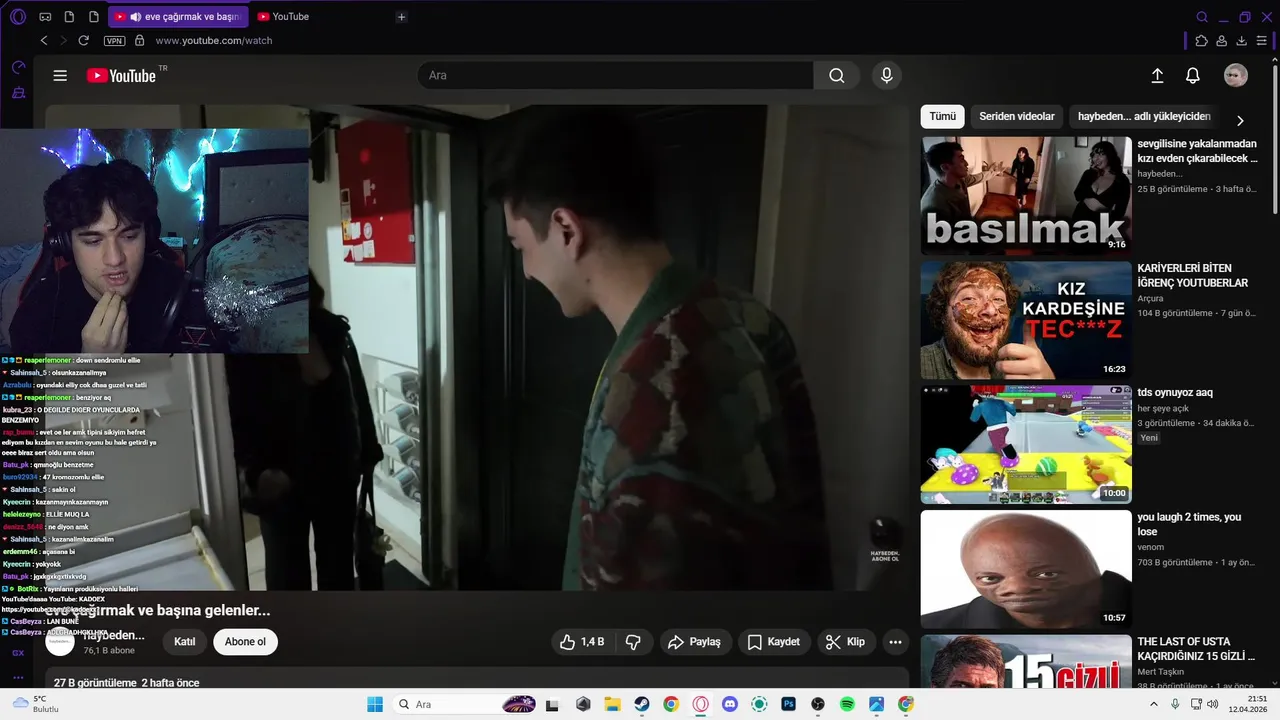The image size is (1280, 720).
Task: Toggle the Opera VPN badge
Action: [114, 41]
